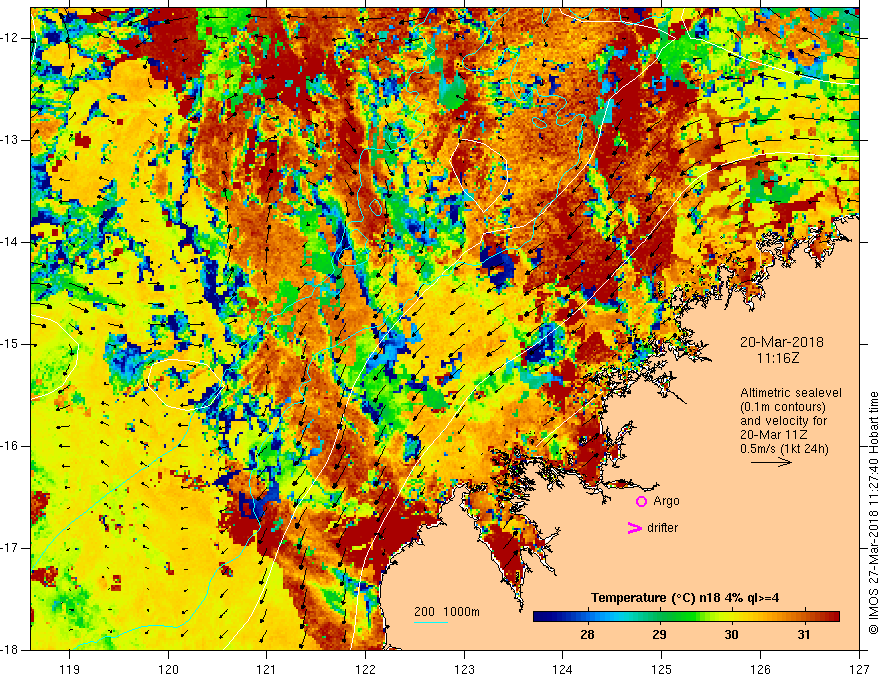Click the 'and velocity for' caption line

click(783, 421)
